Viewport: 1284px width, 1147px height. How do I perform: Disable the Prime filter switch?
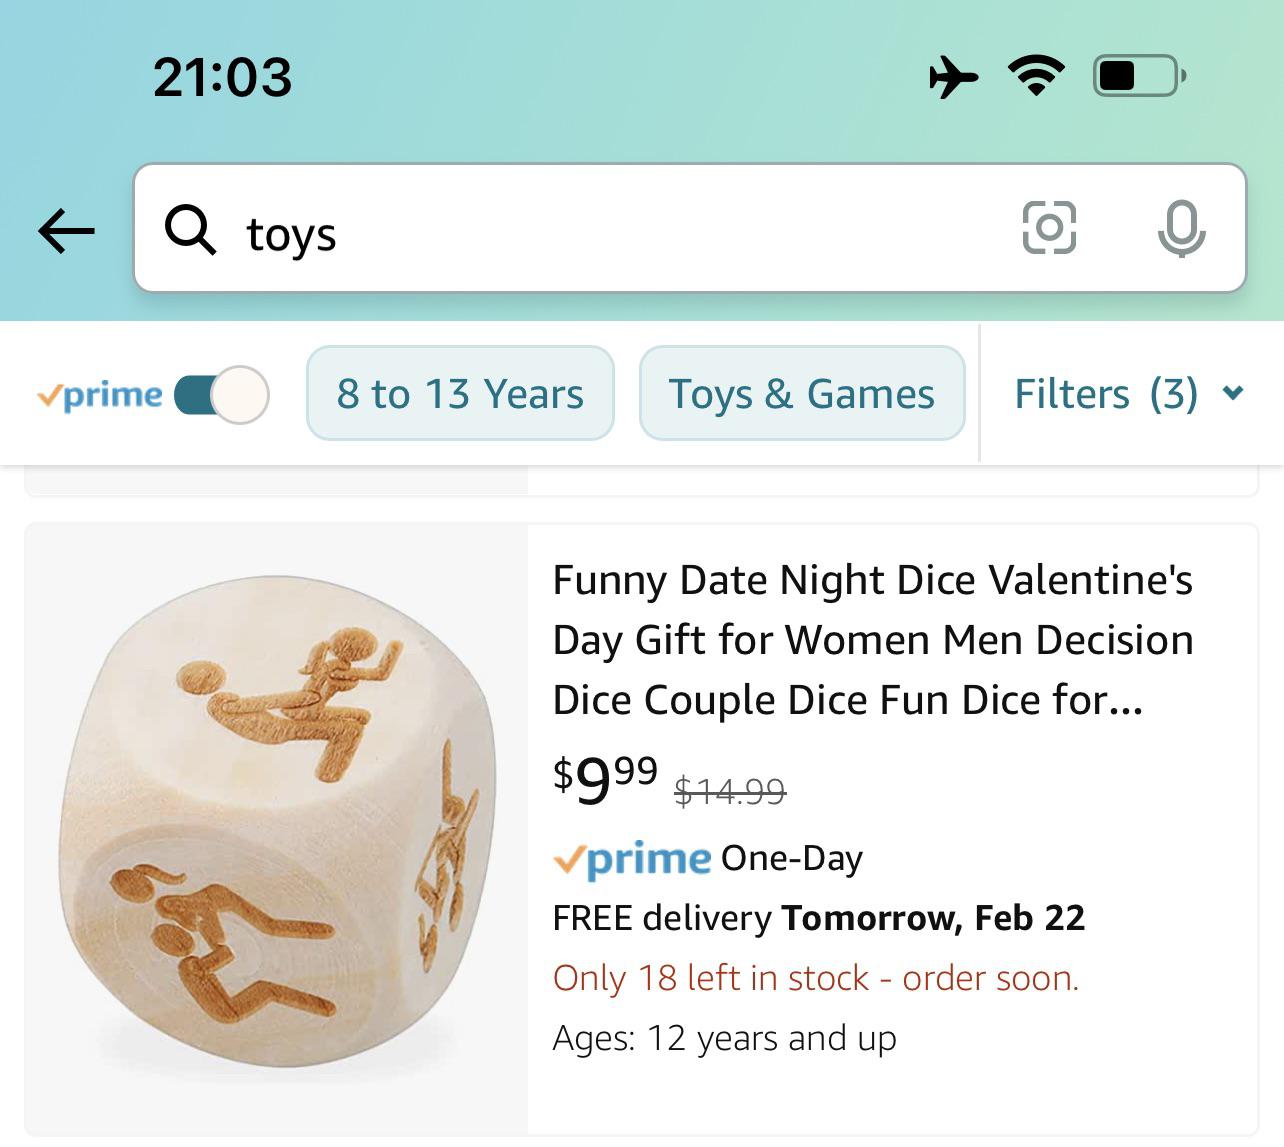click(221, 395)
